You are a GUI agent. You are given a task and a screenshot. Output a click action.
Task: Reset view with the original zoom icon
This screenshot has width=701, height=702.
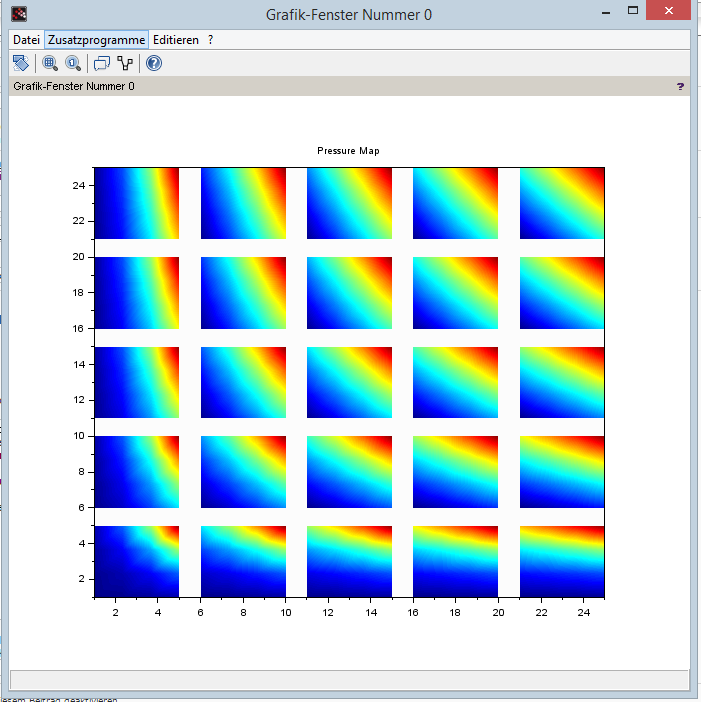pos(73,63)
